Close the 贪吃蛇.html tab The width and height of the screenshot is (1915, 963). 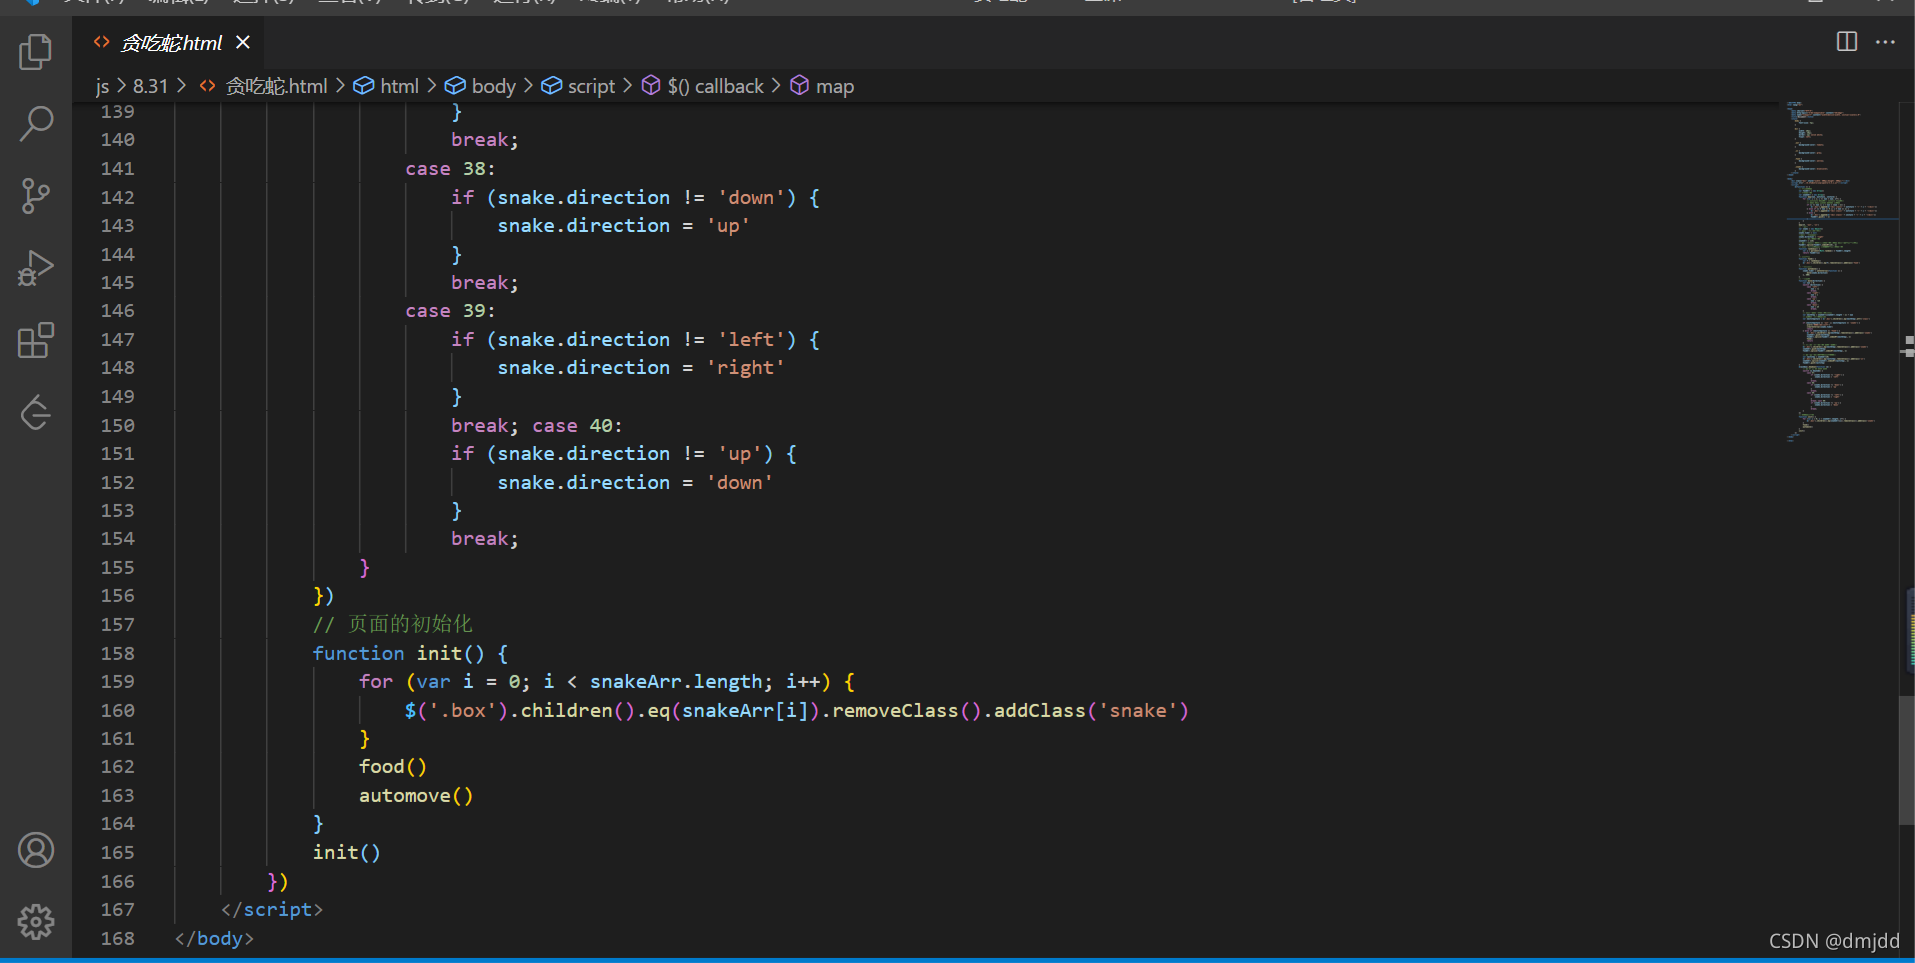coord(243,43)
